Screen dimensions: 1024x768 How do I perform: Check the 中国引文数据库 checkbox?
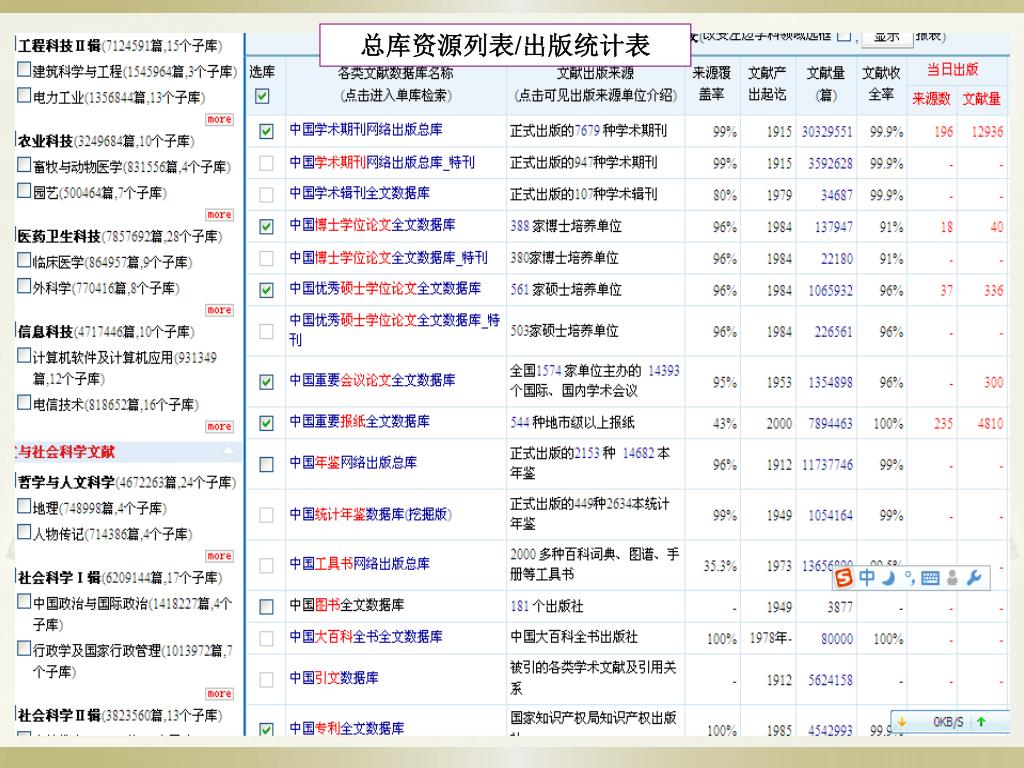click(266, 680)
